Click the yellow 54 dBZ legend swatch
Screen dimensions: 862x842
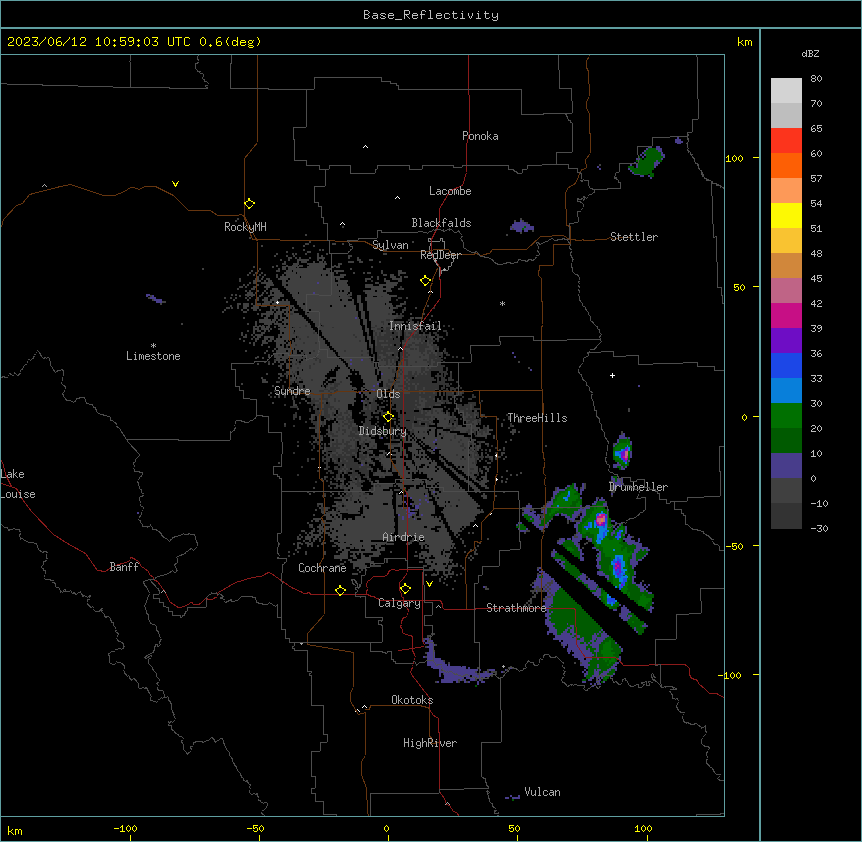tap(786, 215)
